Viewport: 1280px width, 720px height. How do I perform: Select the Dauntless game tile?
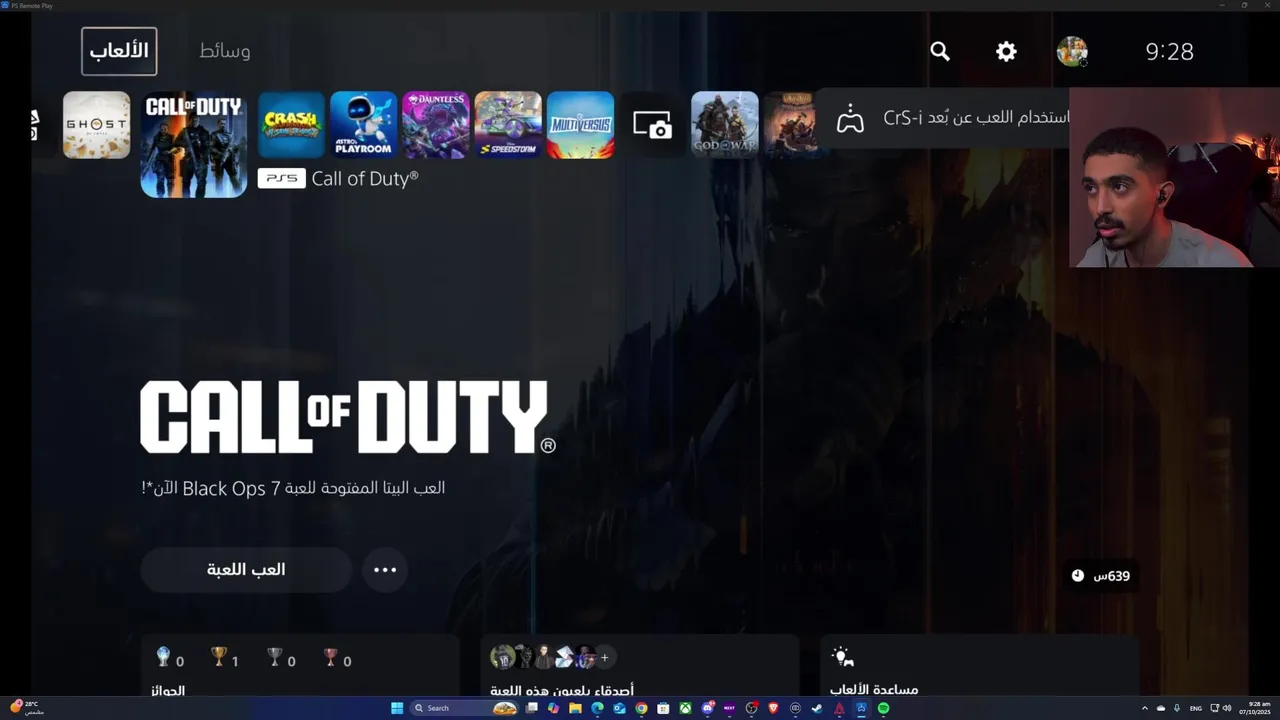436,125
